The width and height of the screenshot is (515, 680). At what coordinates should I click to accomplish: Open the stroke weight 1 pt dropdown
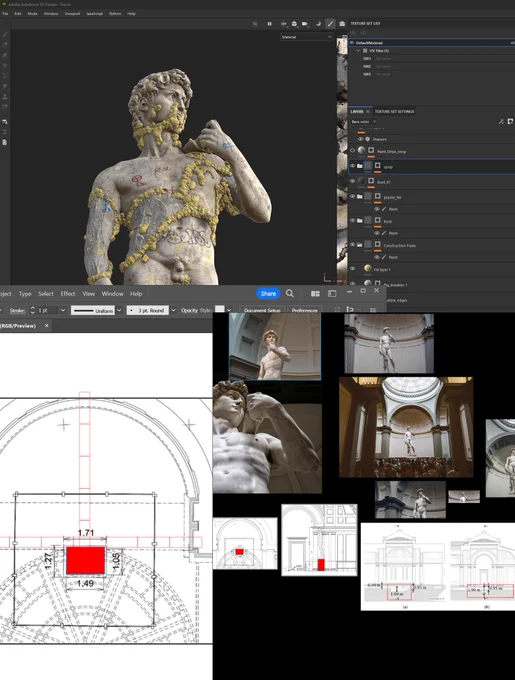click(63, 310)
